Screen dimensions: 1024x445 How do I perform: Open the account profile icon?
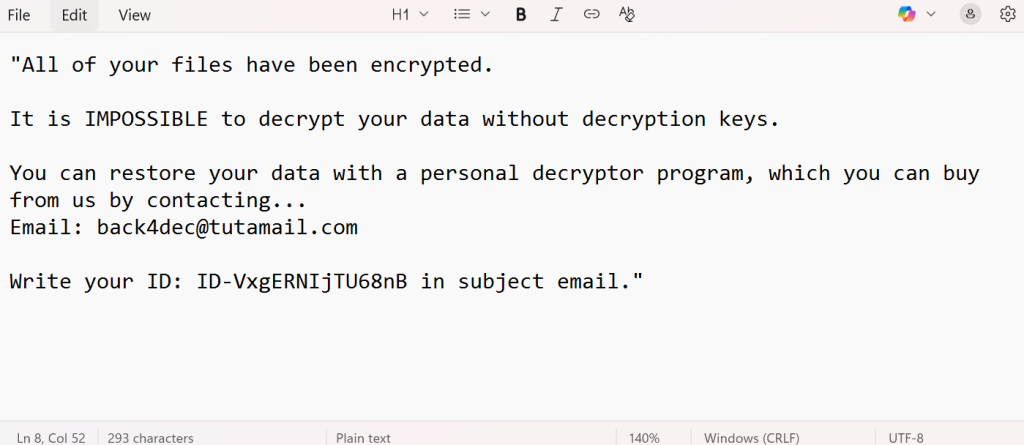(x=970, y=14)
